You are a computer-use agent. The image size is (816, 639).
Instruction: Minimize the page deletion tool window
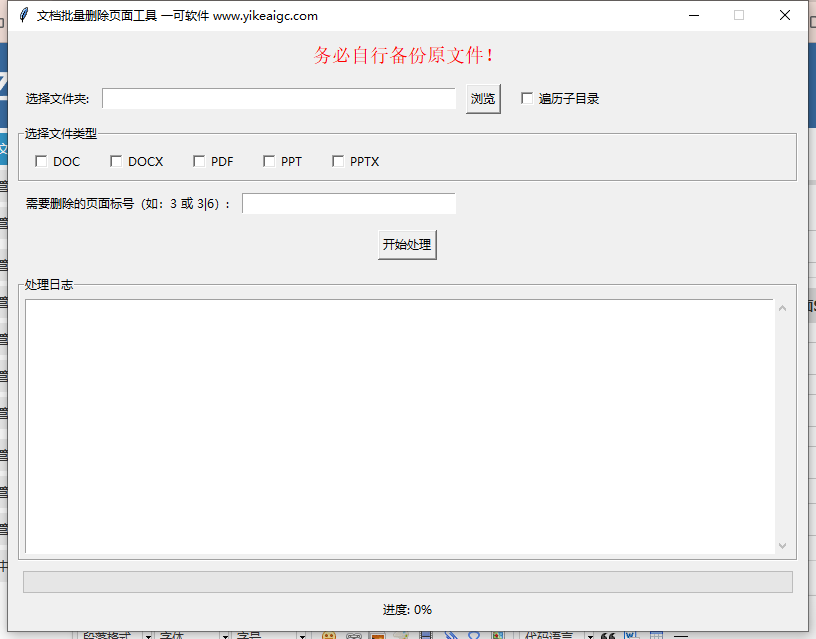(x=694, y=16)
